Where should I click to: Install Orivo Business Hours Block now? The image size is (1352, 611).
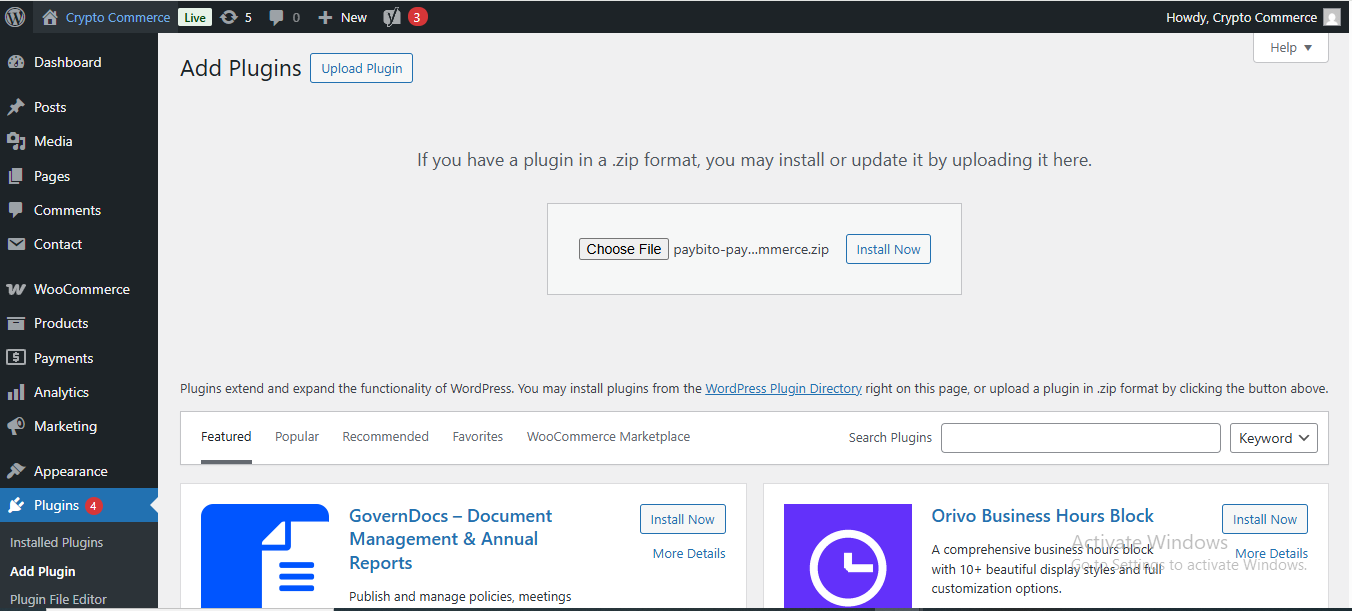1265,519
